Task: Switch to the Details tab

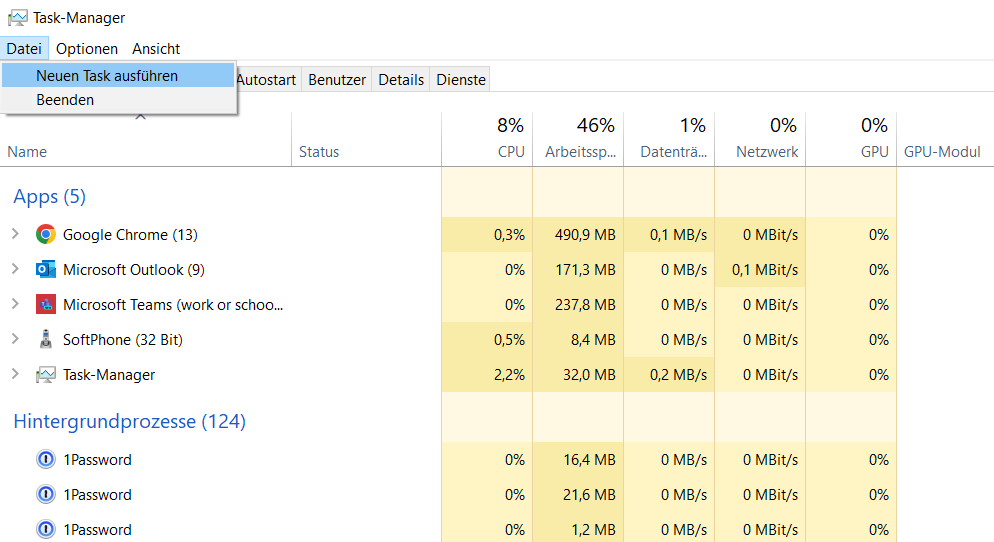Action: pos(401,80)
